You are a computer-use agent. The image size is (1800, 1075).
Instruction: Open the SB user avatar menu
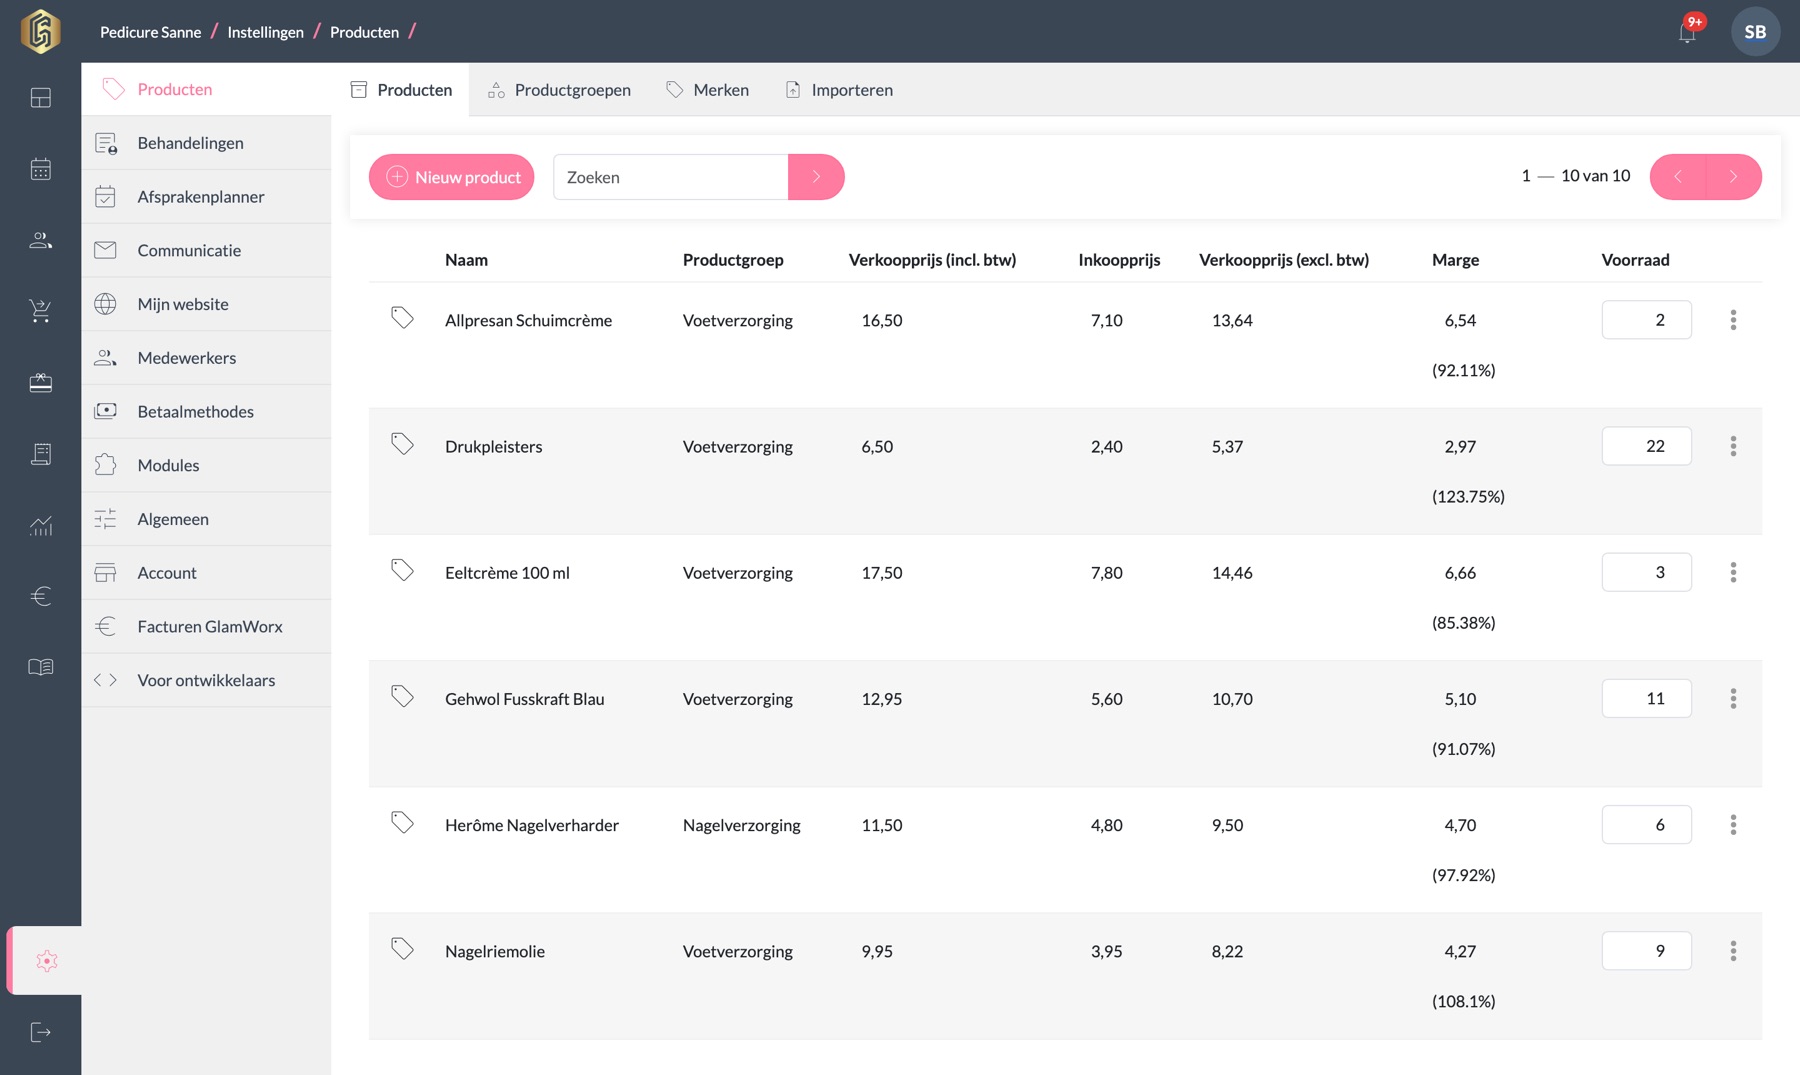pyautogui.click(x=1755, y=32)
